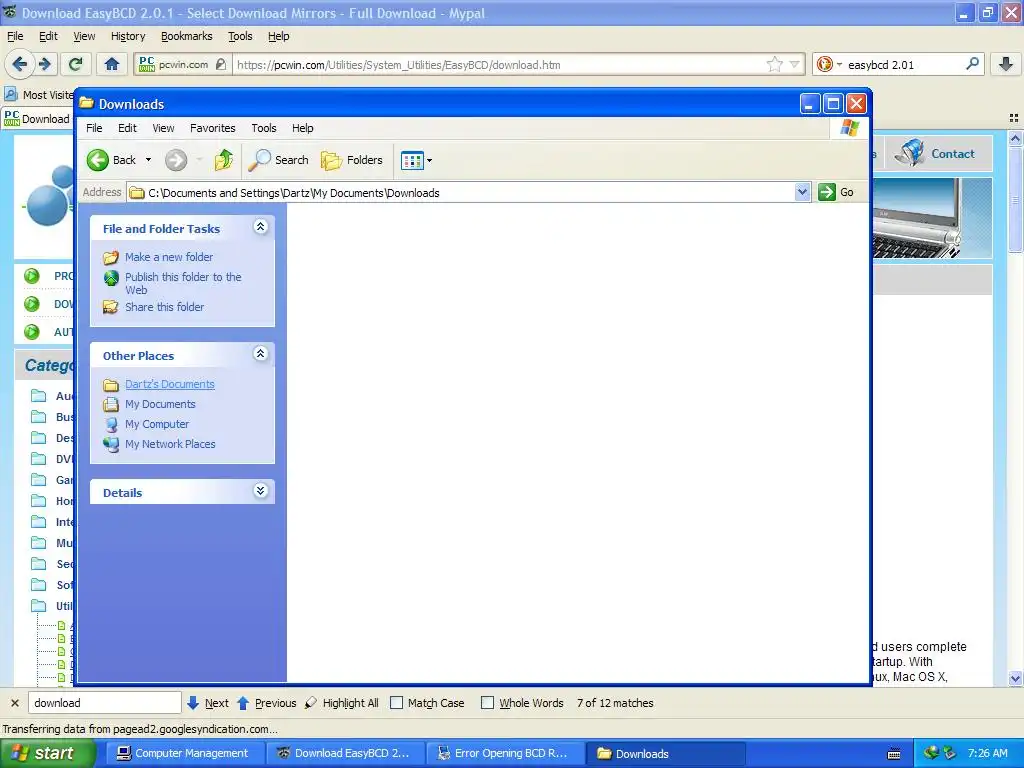Open Explorer Search pane
The image size is (1024, 768).
[279, 160]
